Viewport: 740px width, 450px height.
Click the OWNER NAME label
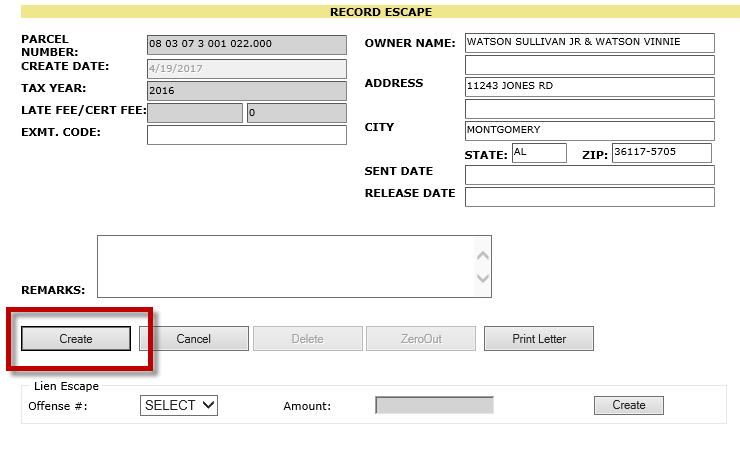(x=410, y=43)
